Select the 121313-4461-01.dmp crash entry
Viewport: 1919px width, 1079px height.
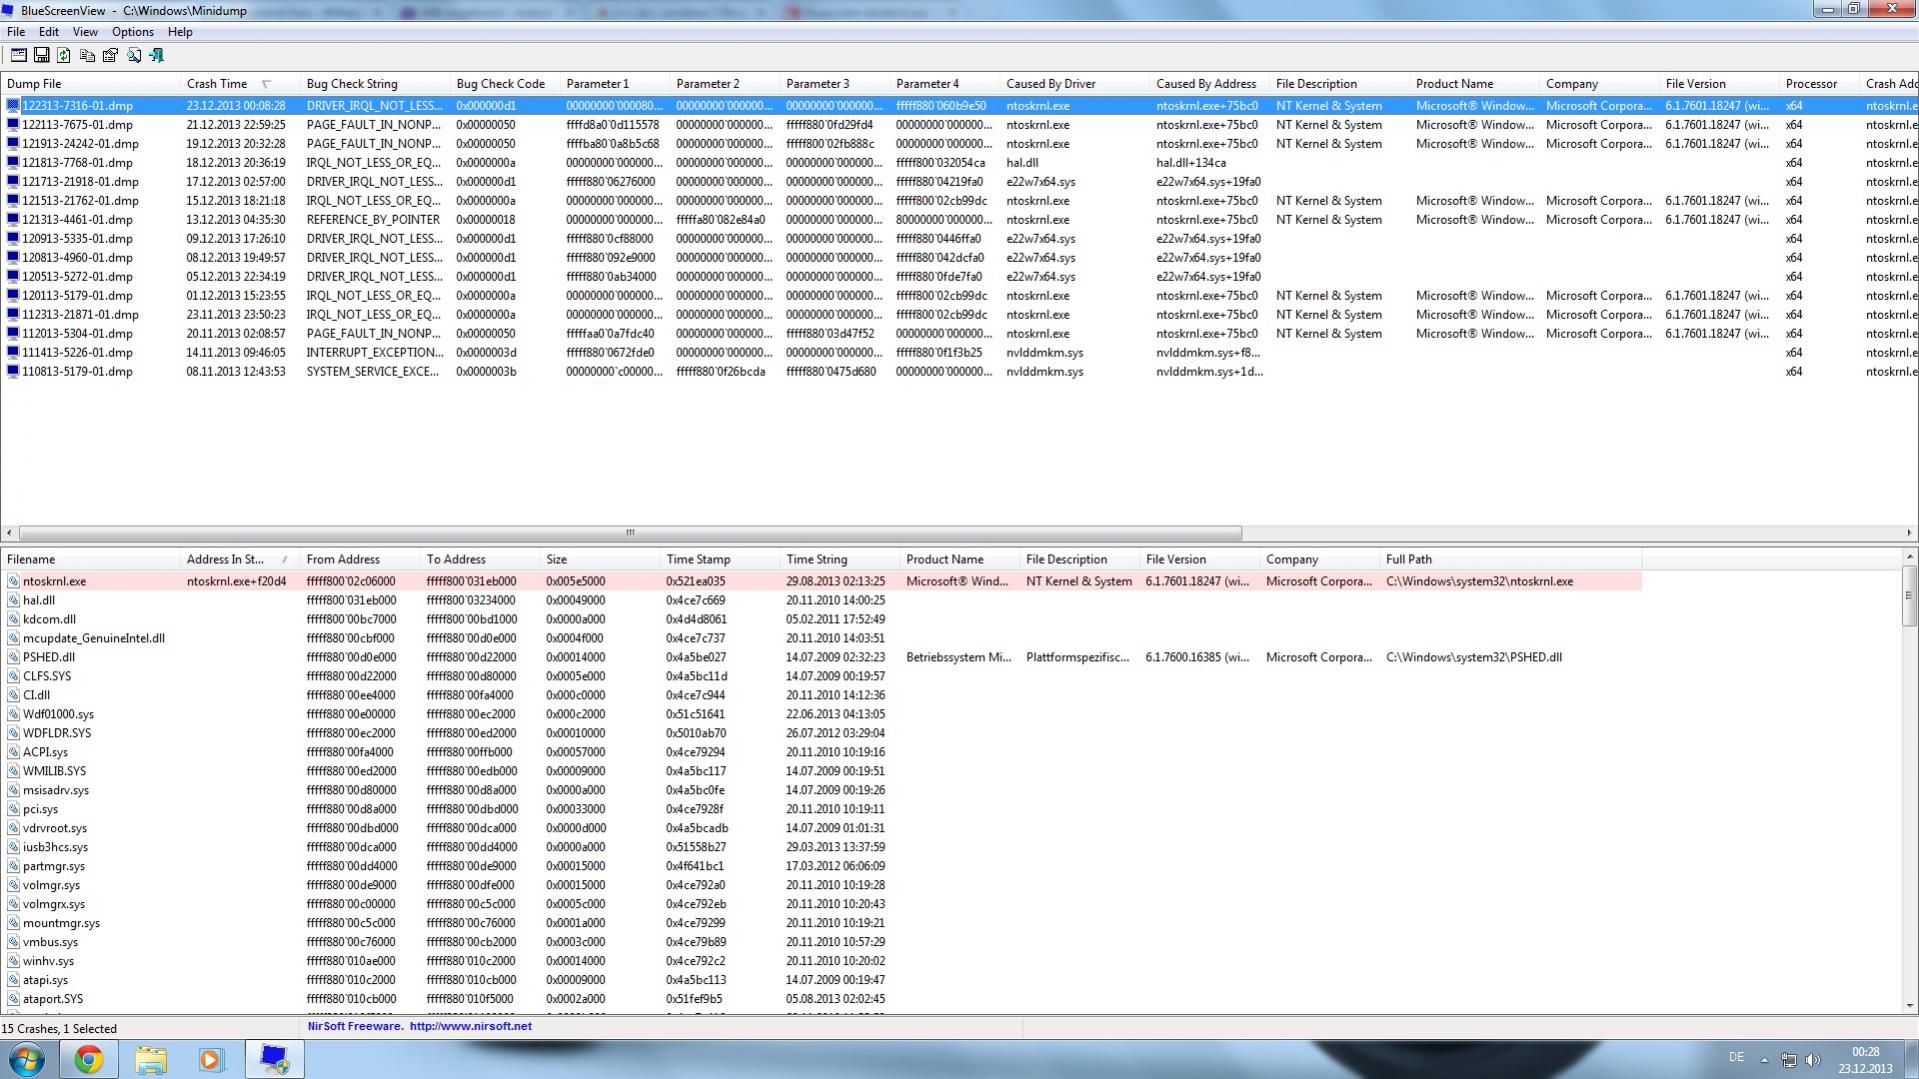pyautogui.click(x=960, y=220)
